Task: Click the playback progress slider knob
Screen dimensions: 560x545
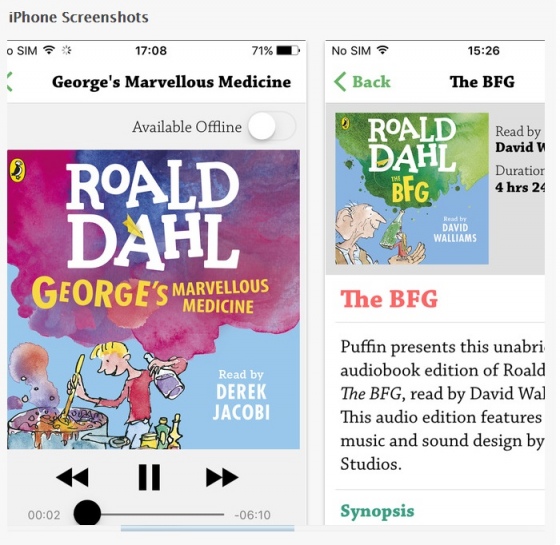Action: pyautogui.click(x=87, y=513)
